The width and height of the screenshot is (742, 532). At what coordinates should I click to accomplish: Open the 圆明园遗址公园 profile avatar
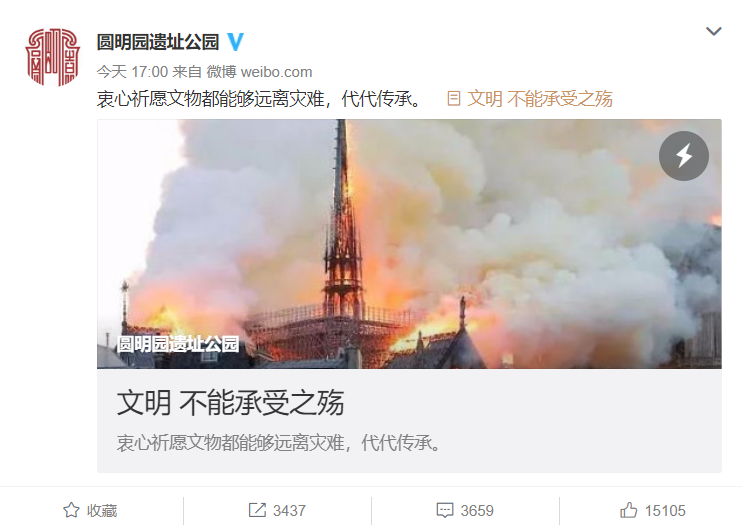(x=53, y=57)
